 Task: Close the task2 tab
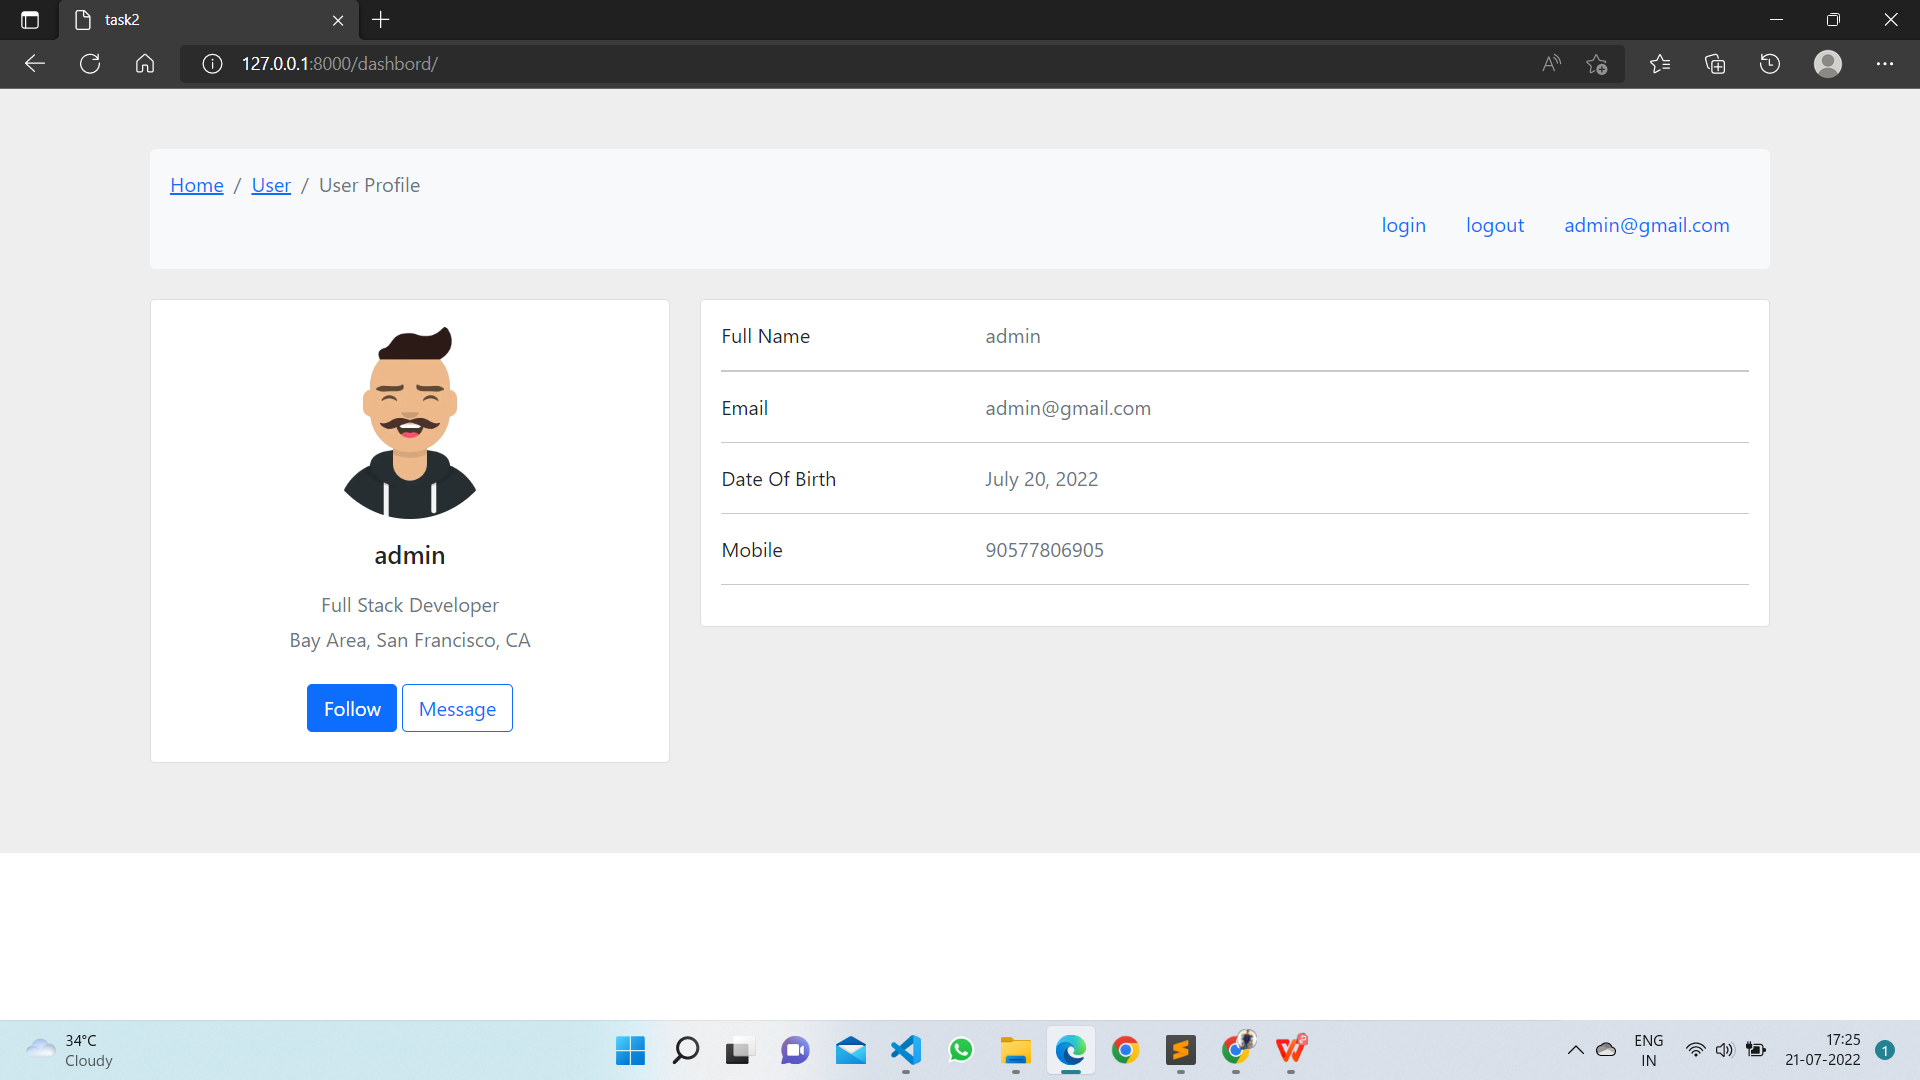338,20
